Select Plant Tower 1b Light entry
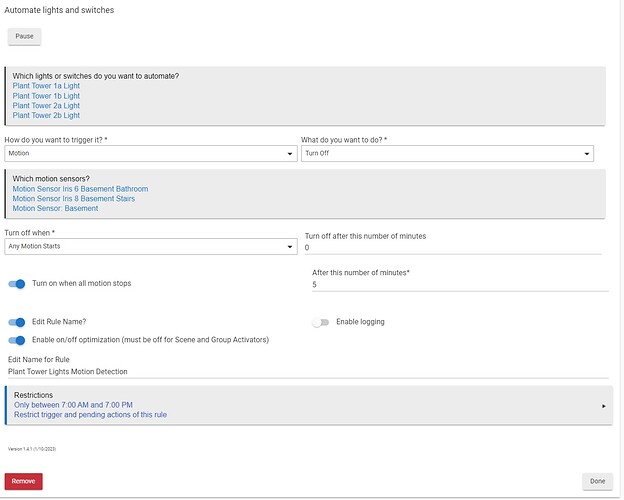624x500 pixels. click(x=46, y=96)
